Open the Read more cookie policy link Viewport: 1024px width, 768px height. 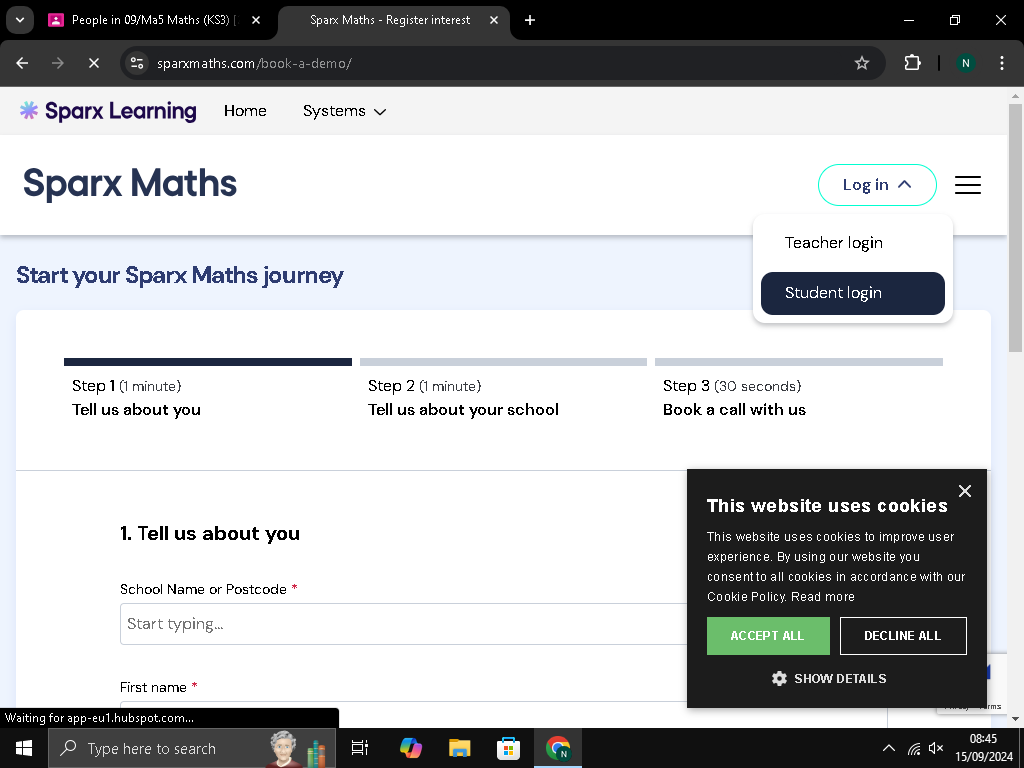coord(822,597)
